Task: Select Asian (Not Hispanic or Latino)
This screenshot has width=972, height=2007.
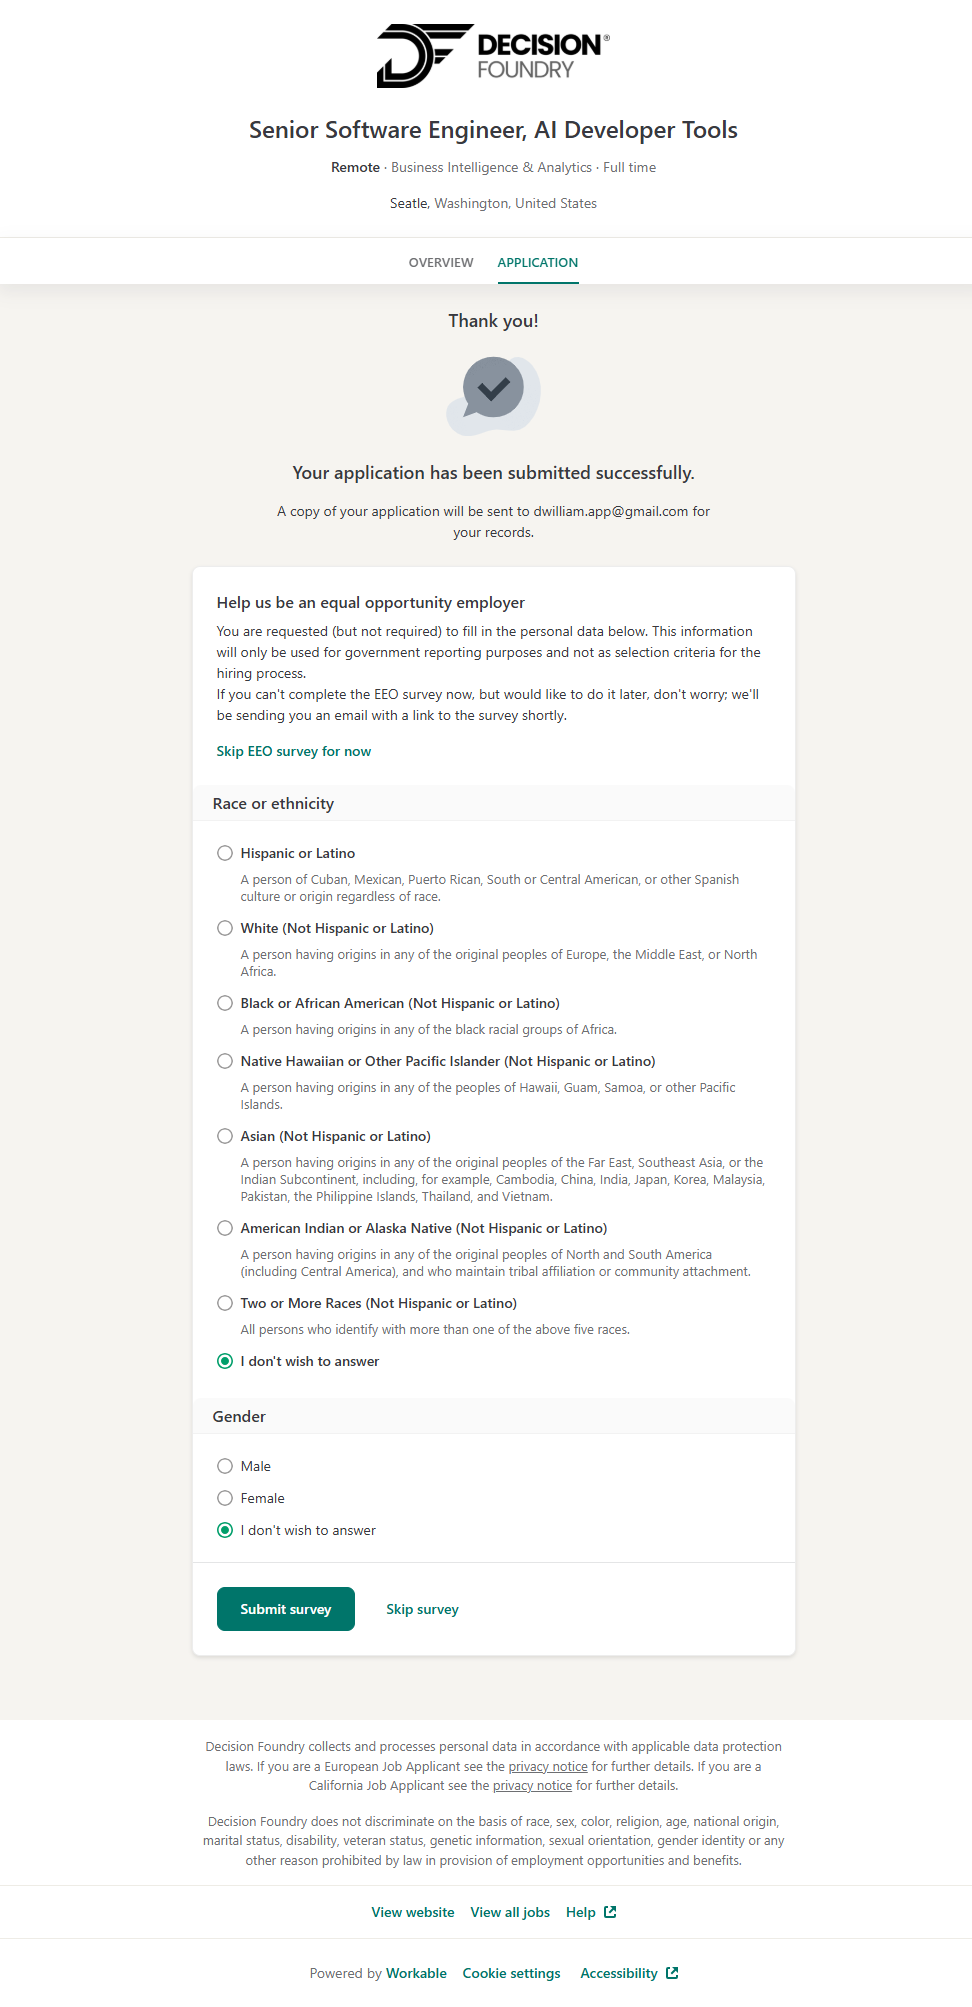Action: [x=225, y=1136]
